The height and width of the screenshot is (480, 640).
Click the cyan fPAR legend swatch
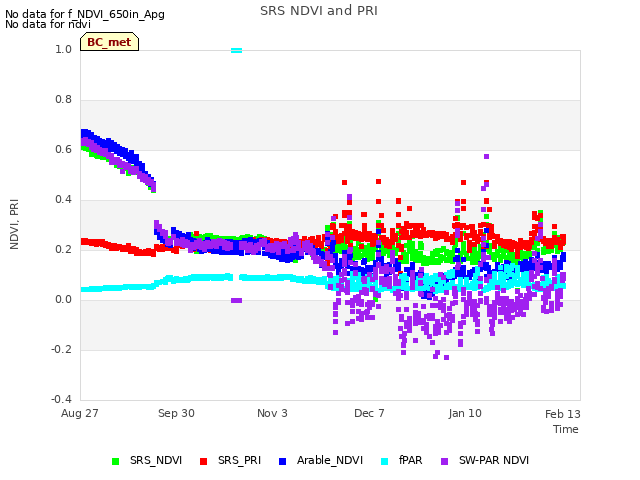[x=384, y=461]
